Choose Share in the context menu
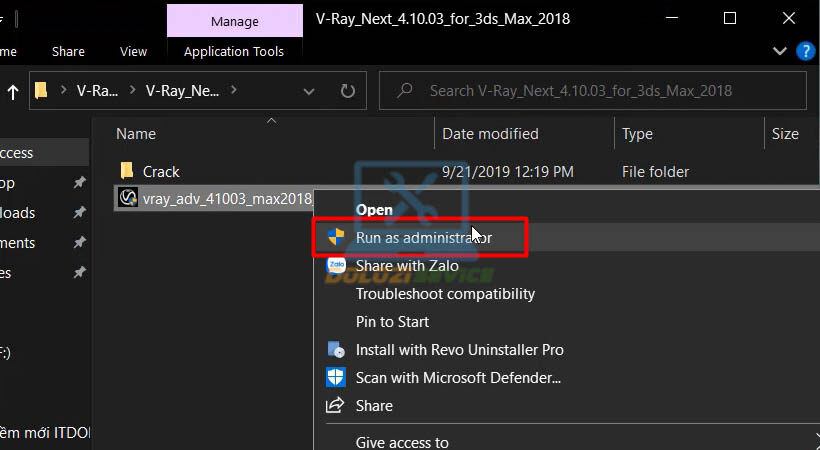820x450 pixels. point(374,406)
